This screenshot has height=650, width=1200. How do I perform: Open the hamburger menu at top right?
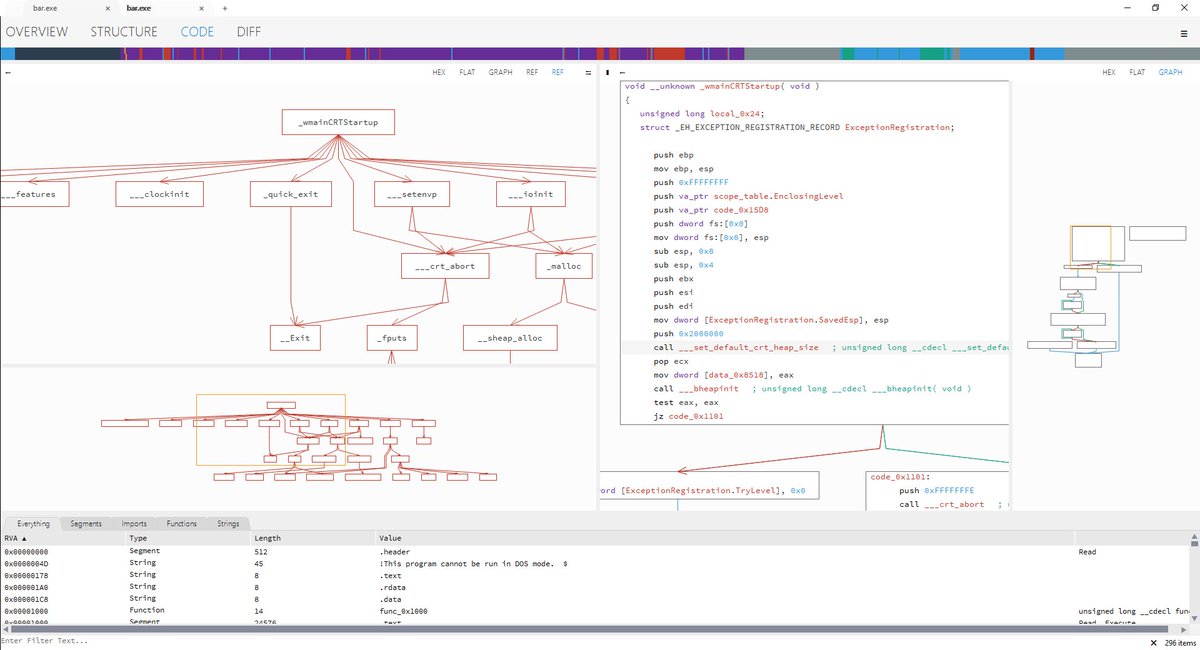tap(1184, 32)
